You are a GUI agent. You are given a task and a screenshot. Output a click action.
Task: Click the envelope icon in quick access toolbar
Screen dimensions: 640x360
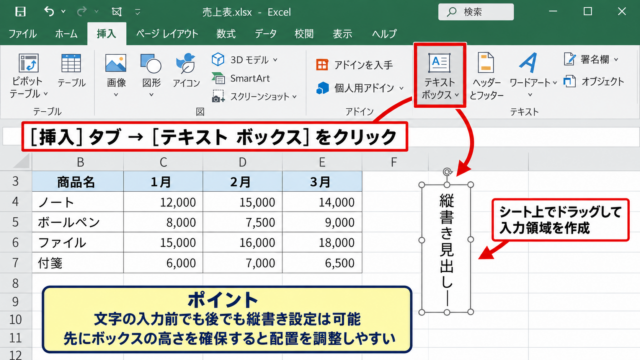[117, 11]
